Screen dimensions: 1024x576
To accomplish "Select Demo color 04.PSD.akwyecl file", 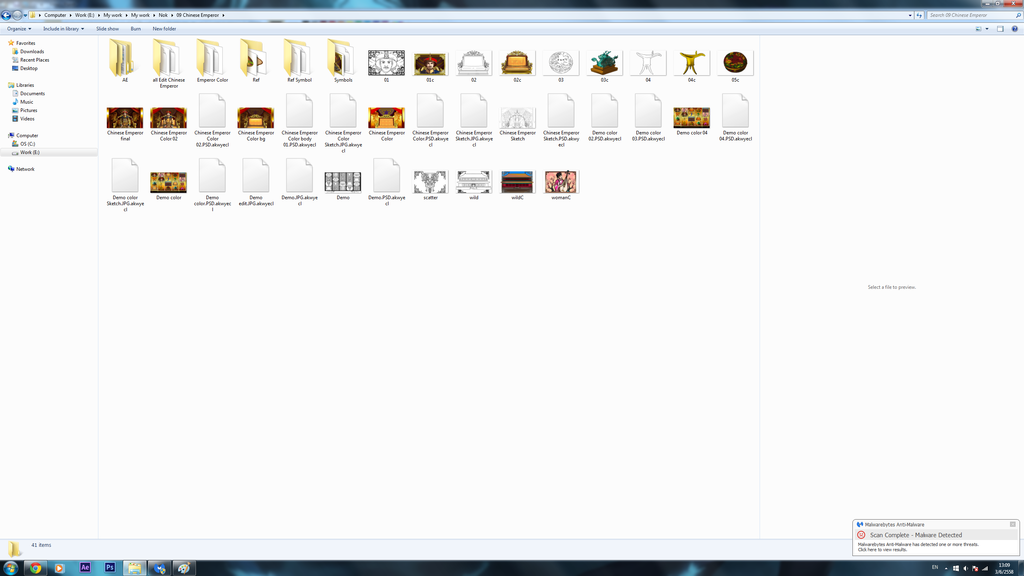I will tap(735, 118).
